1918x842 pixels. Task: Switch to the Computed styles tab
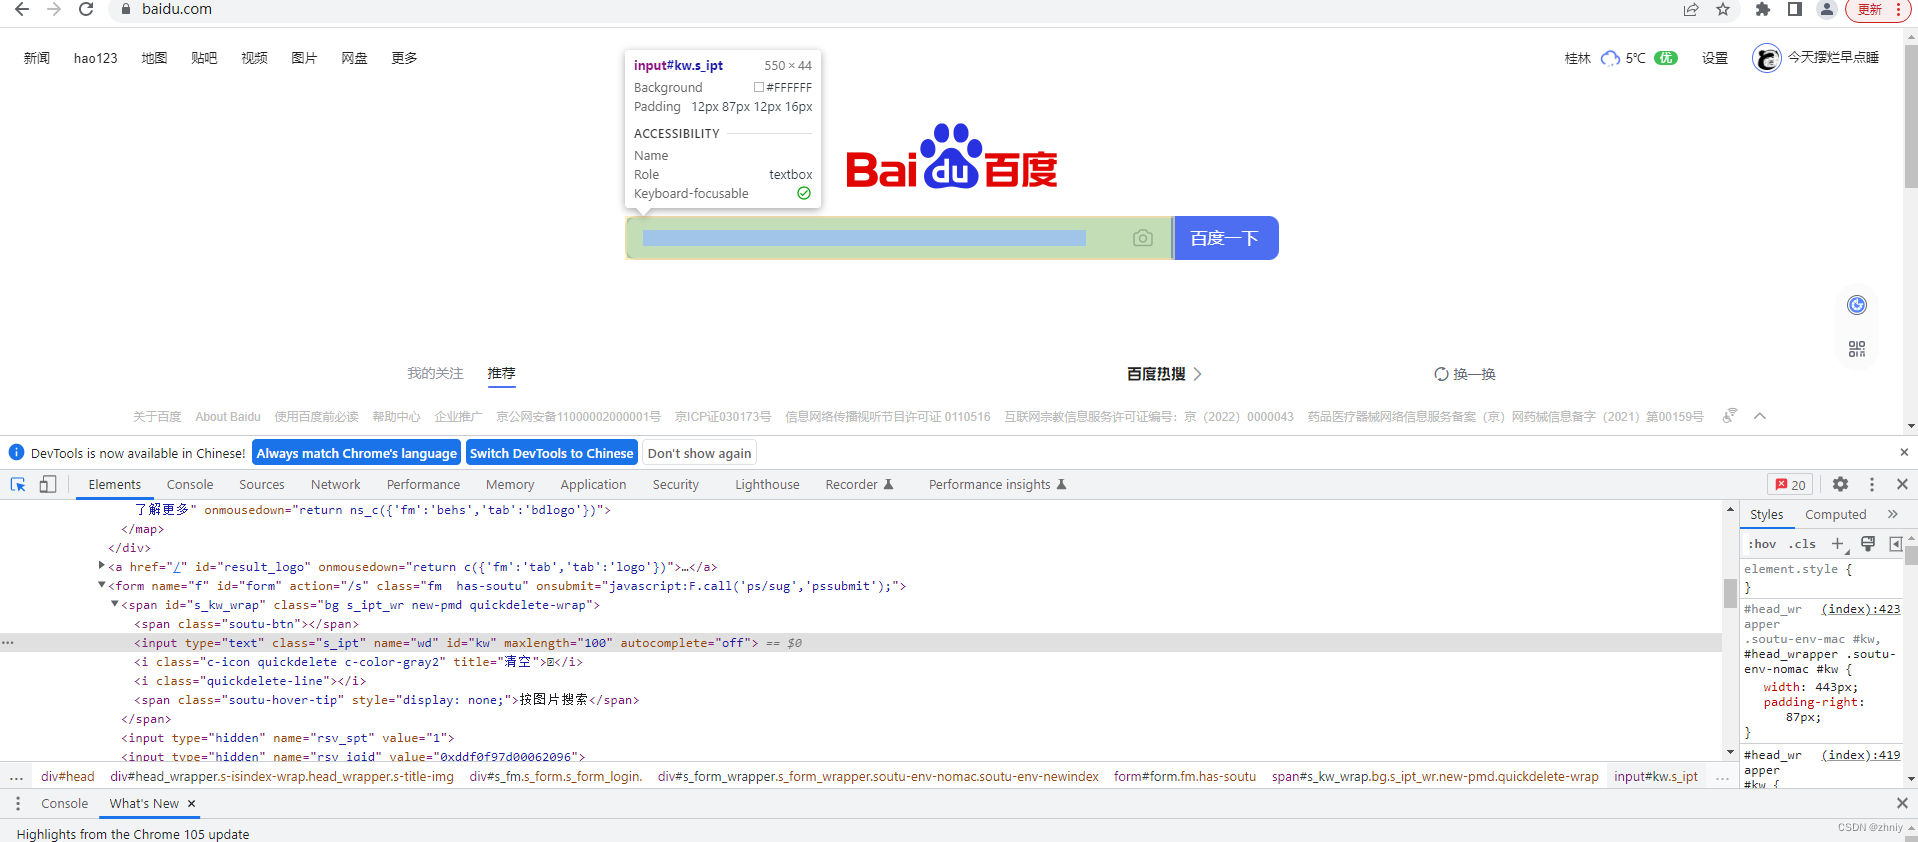click(1835, 514)
